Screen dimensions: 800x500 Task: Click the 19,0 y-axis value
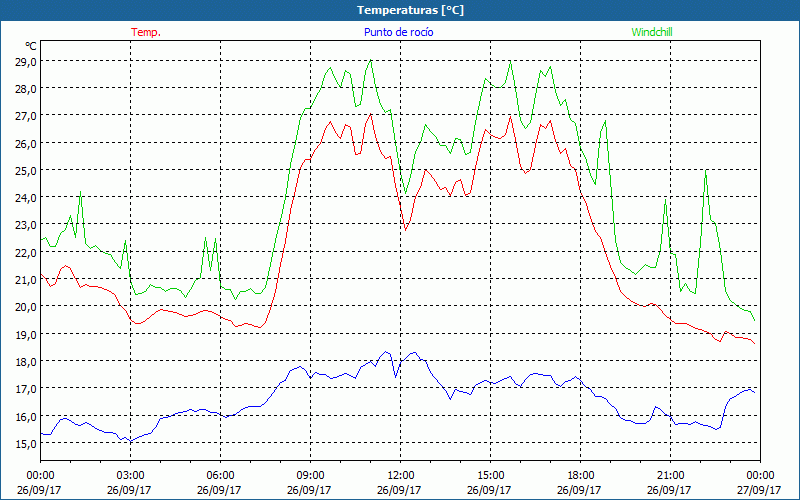coord(25,334)
